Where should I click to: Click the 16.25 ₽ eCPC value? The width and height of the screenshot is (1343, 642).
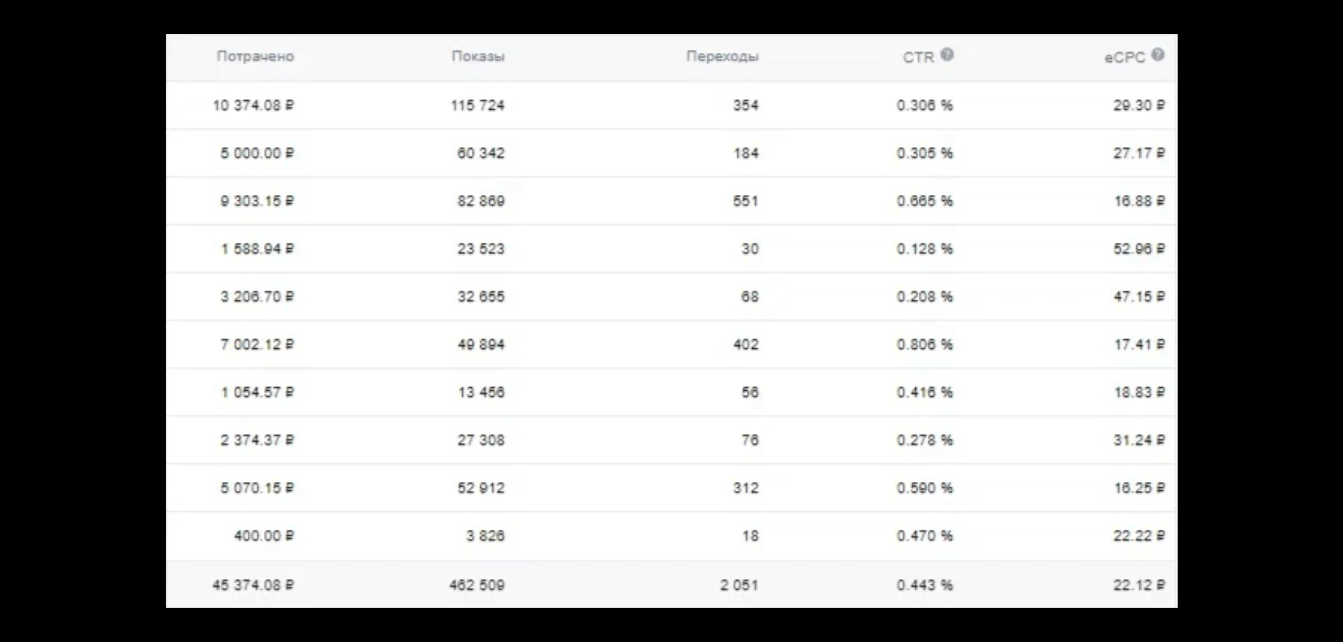[1139, 488]
